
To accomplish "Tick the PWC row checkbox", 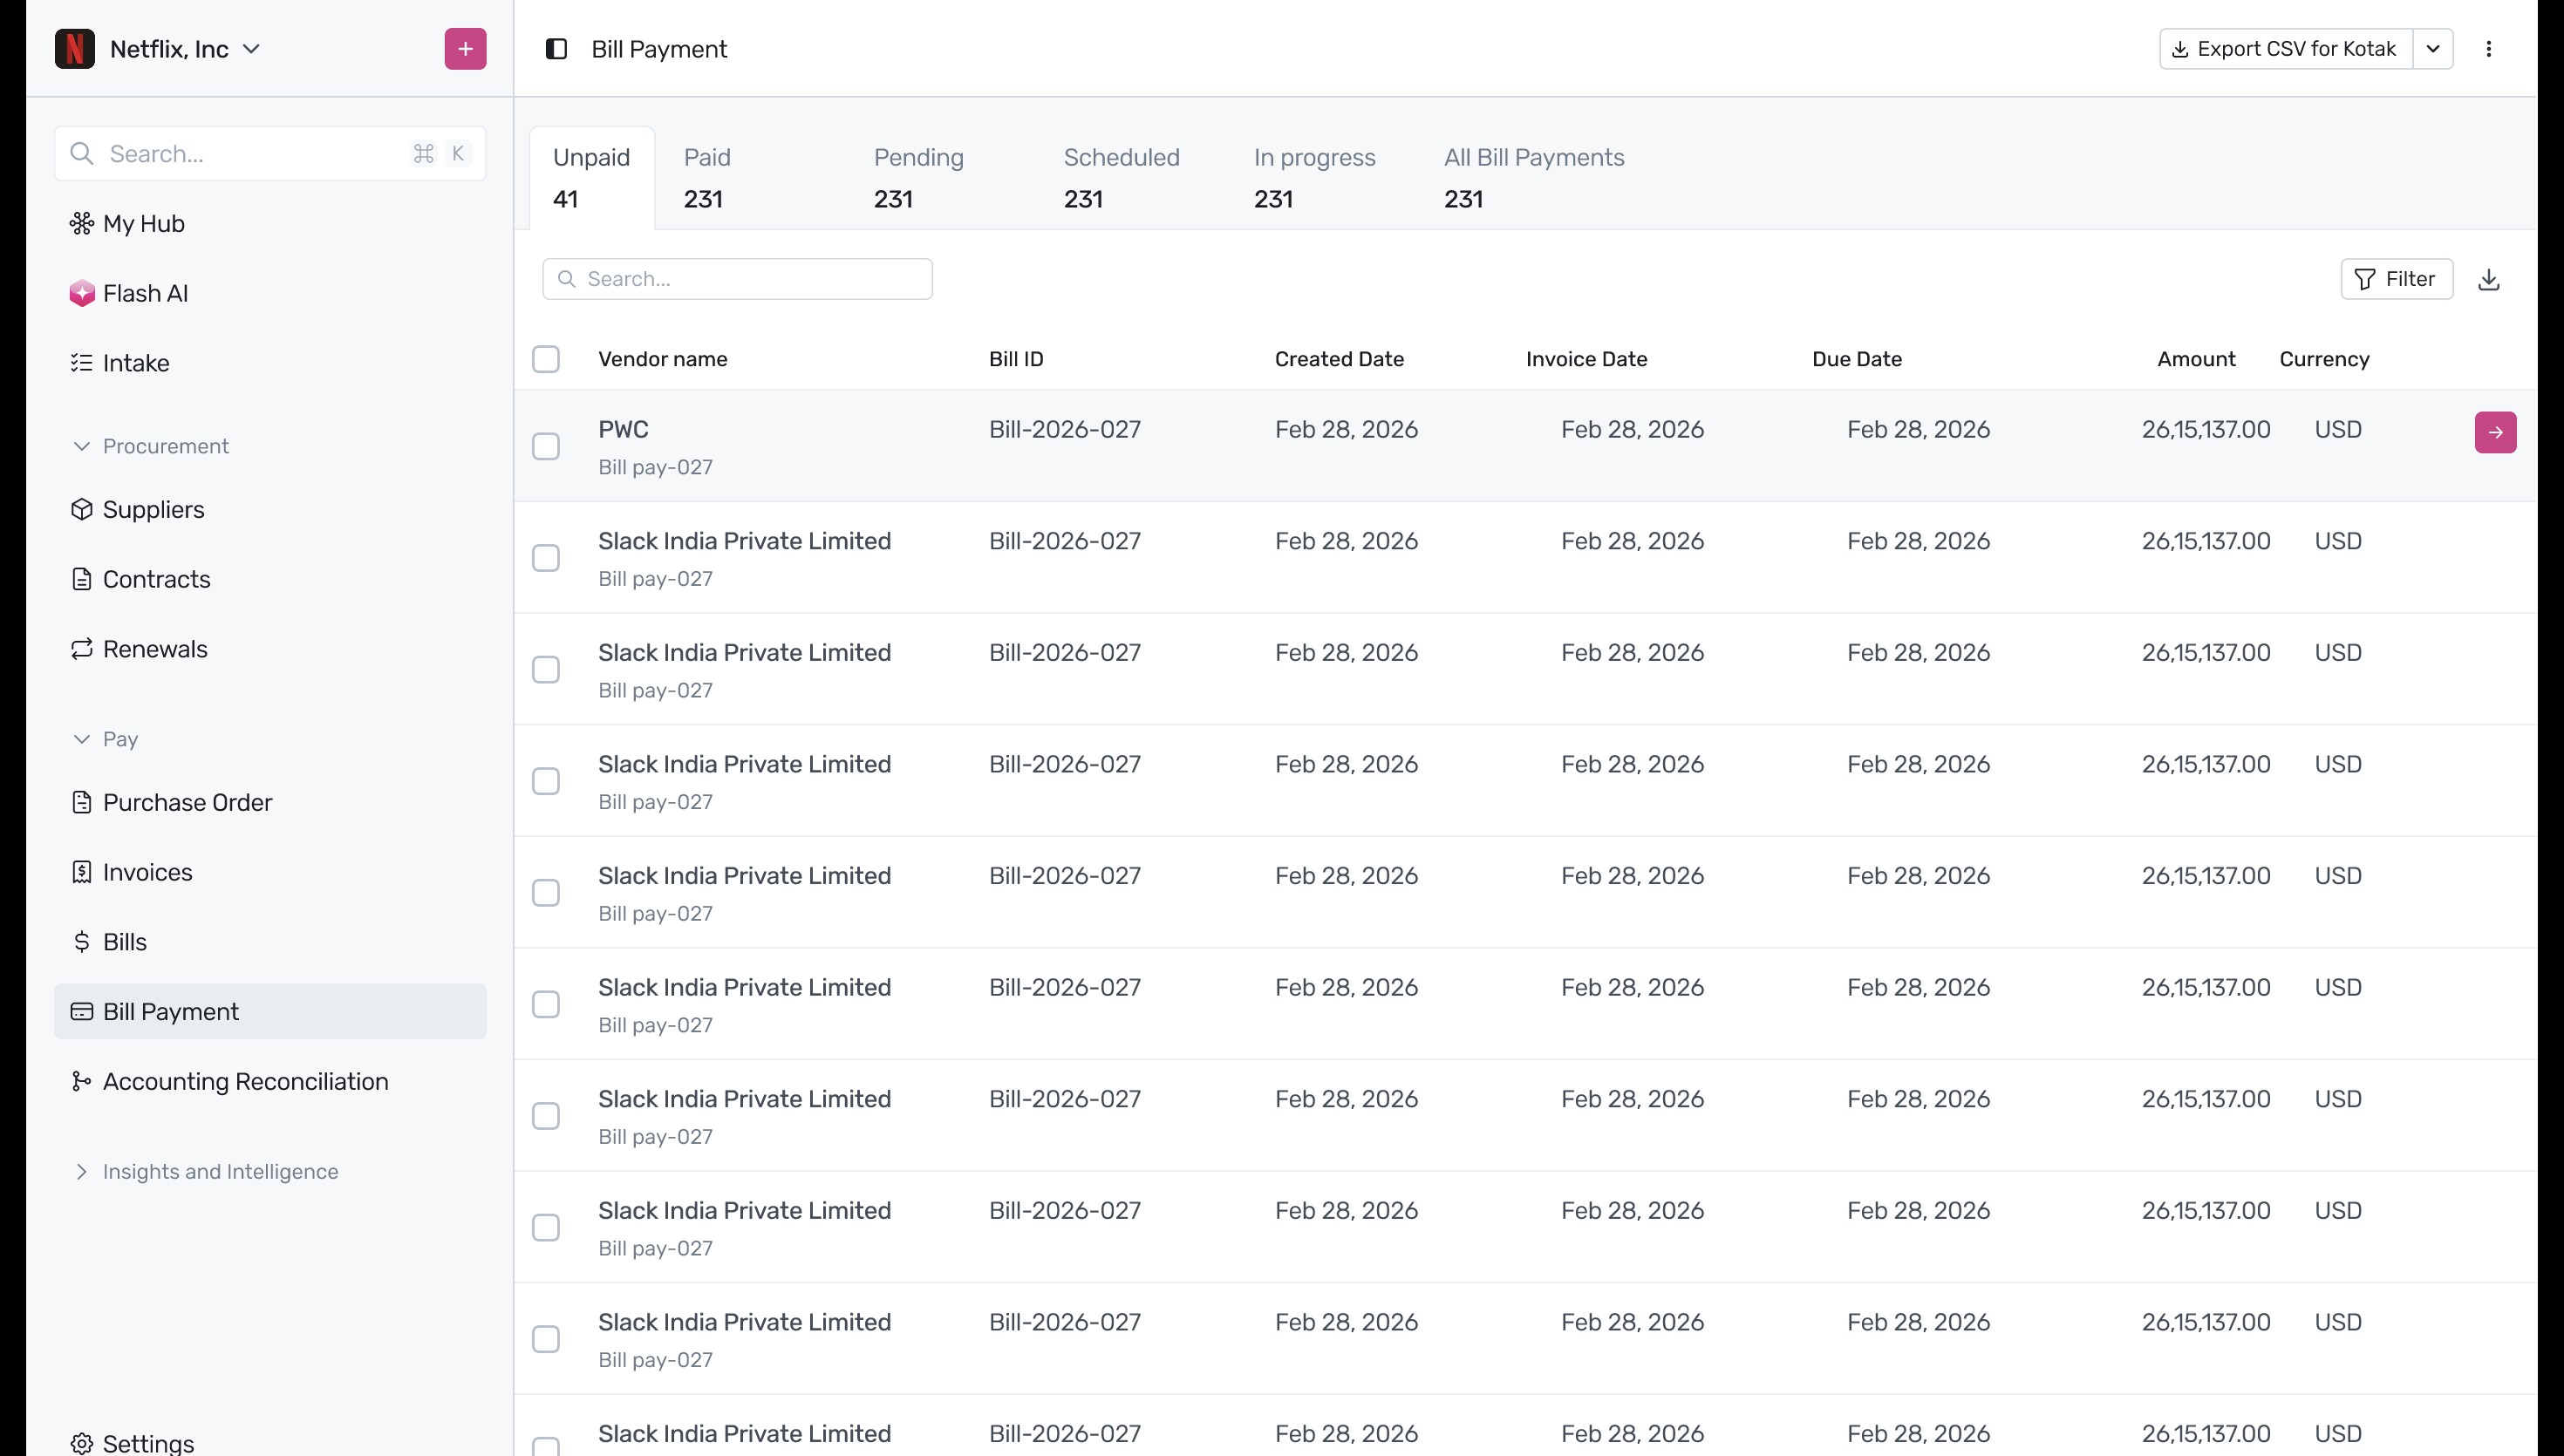I will pyautogui.click(x=545, y=446).
